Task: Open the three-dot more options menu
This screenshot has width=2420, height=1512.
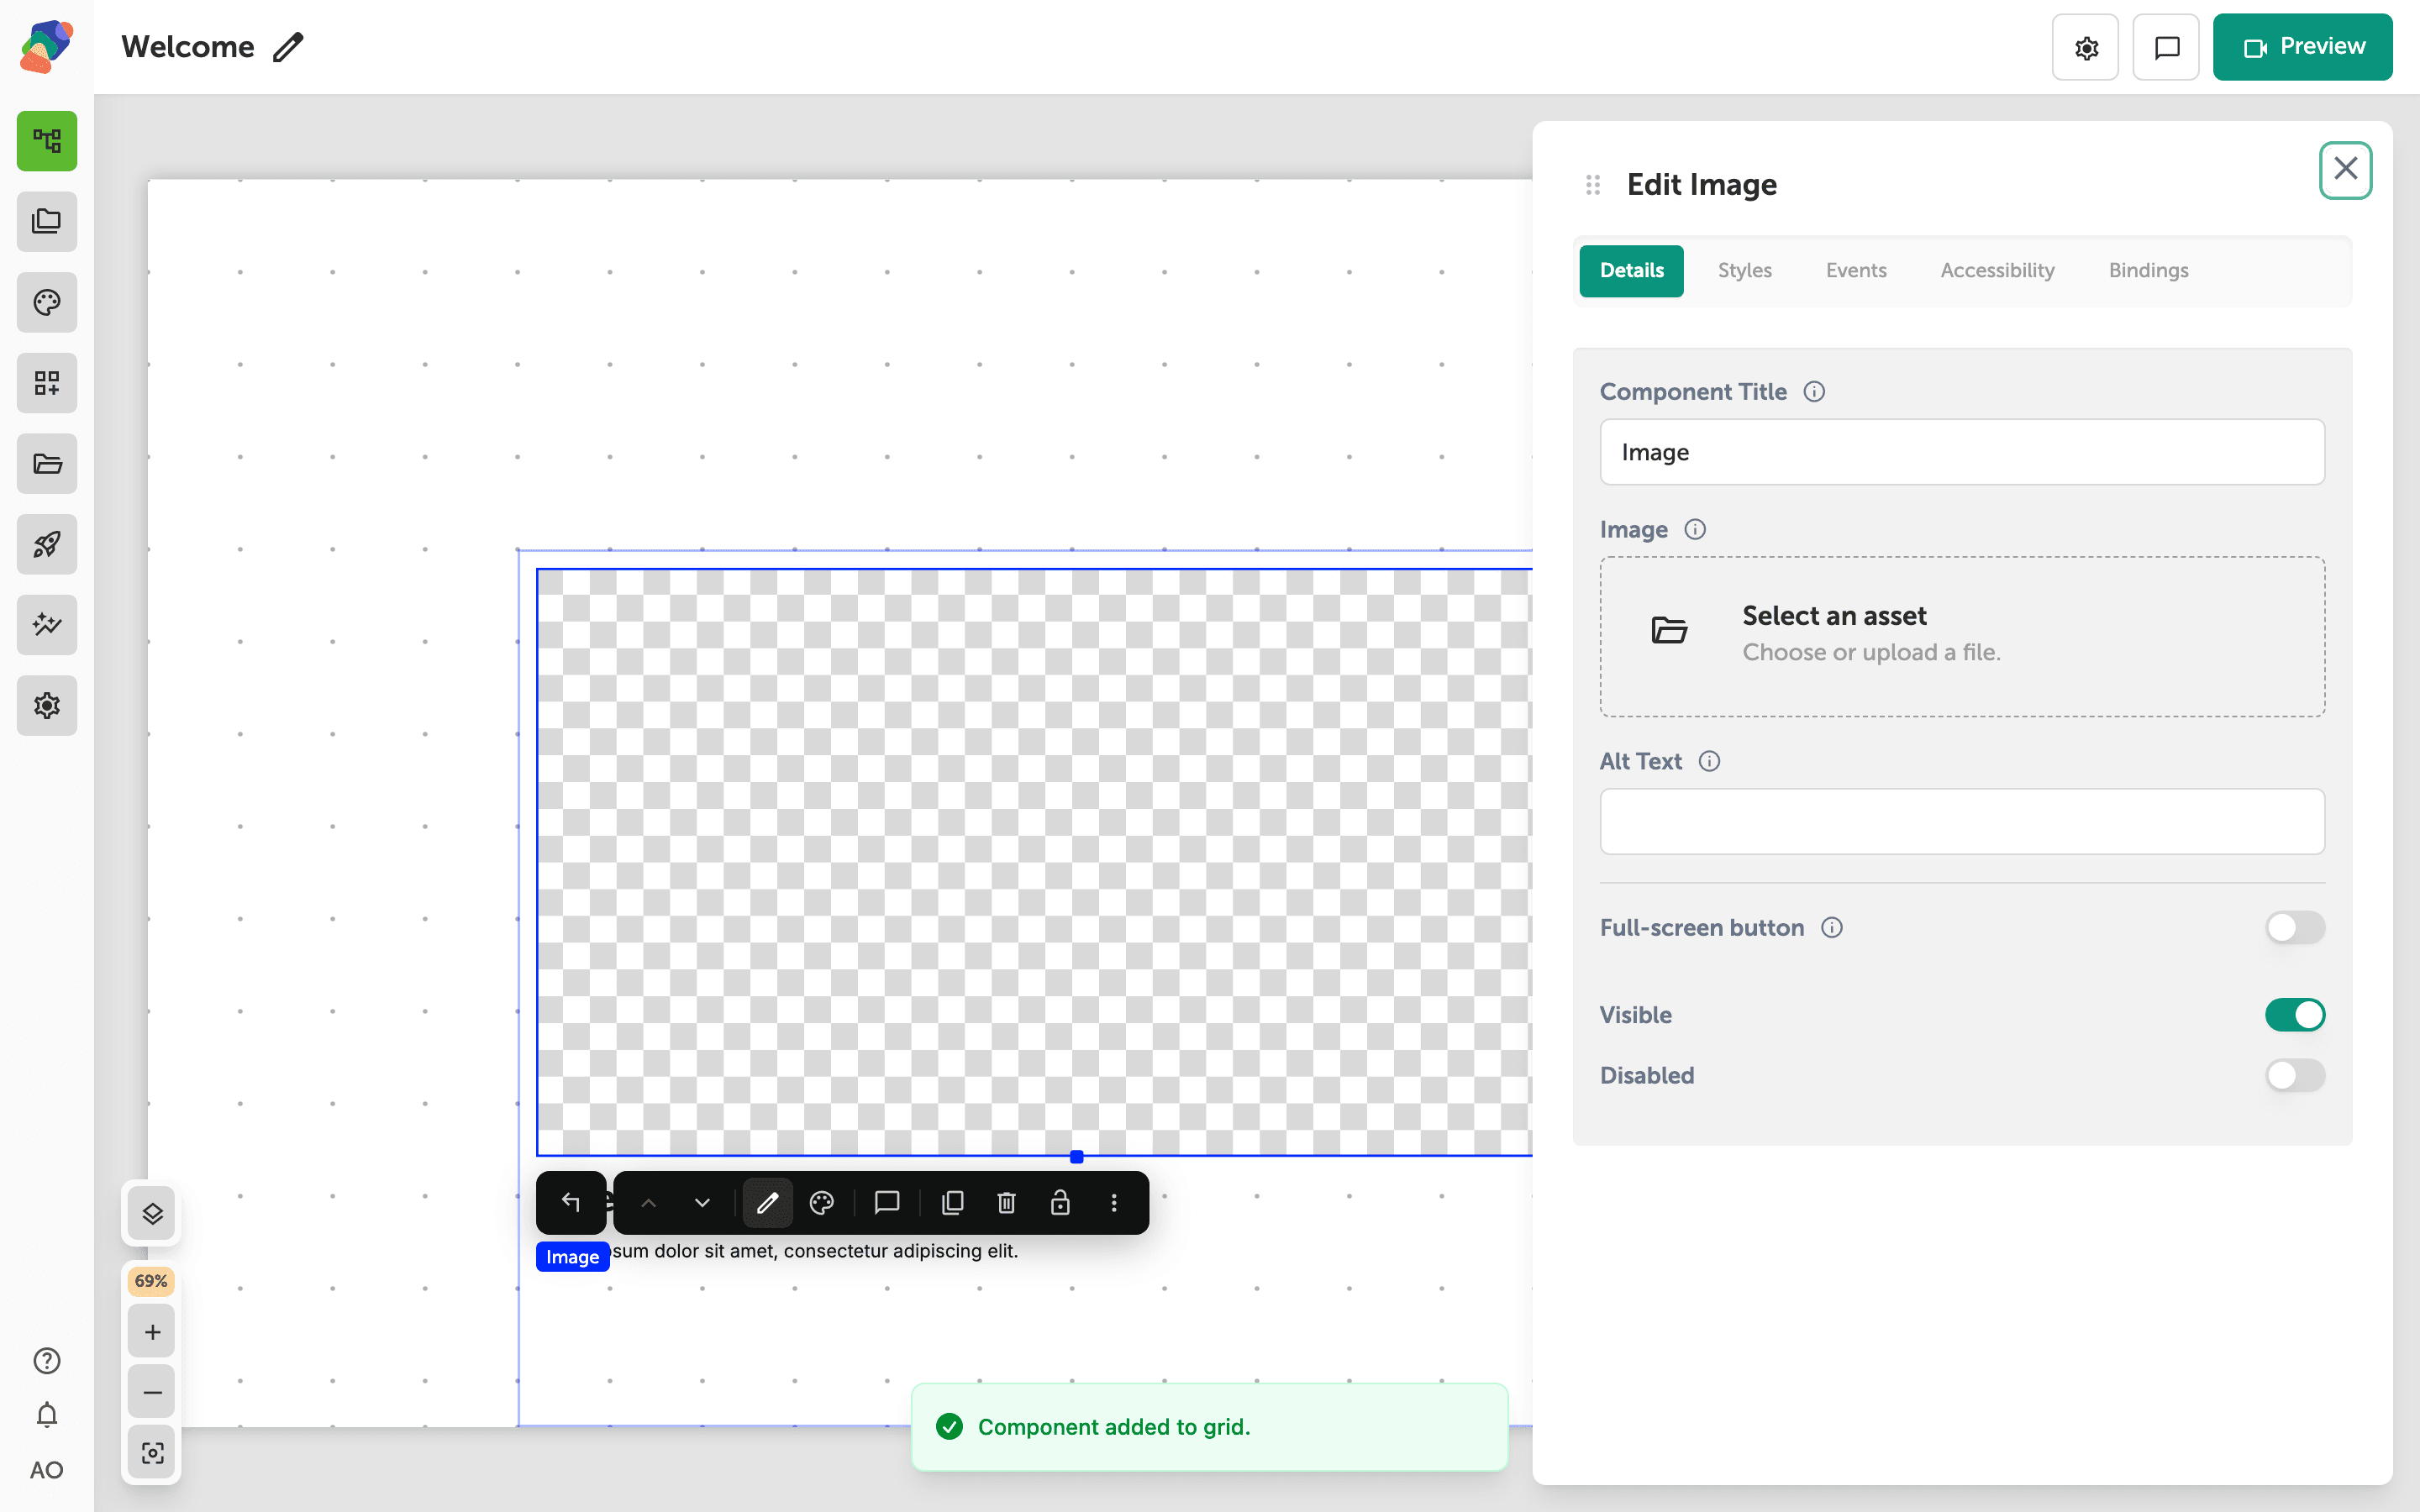Action: (x=1114, y=1202)
